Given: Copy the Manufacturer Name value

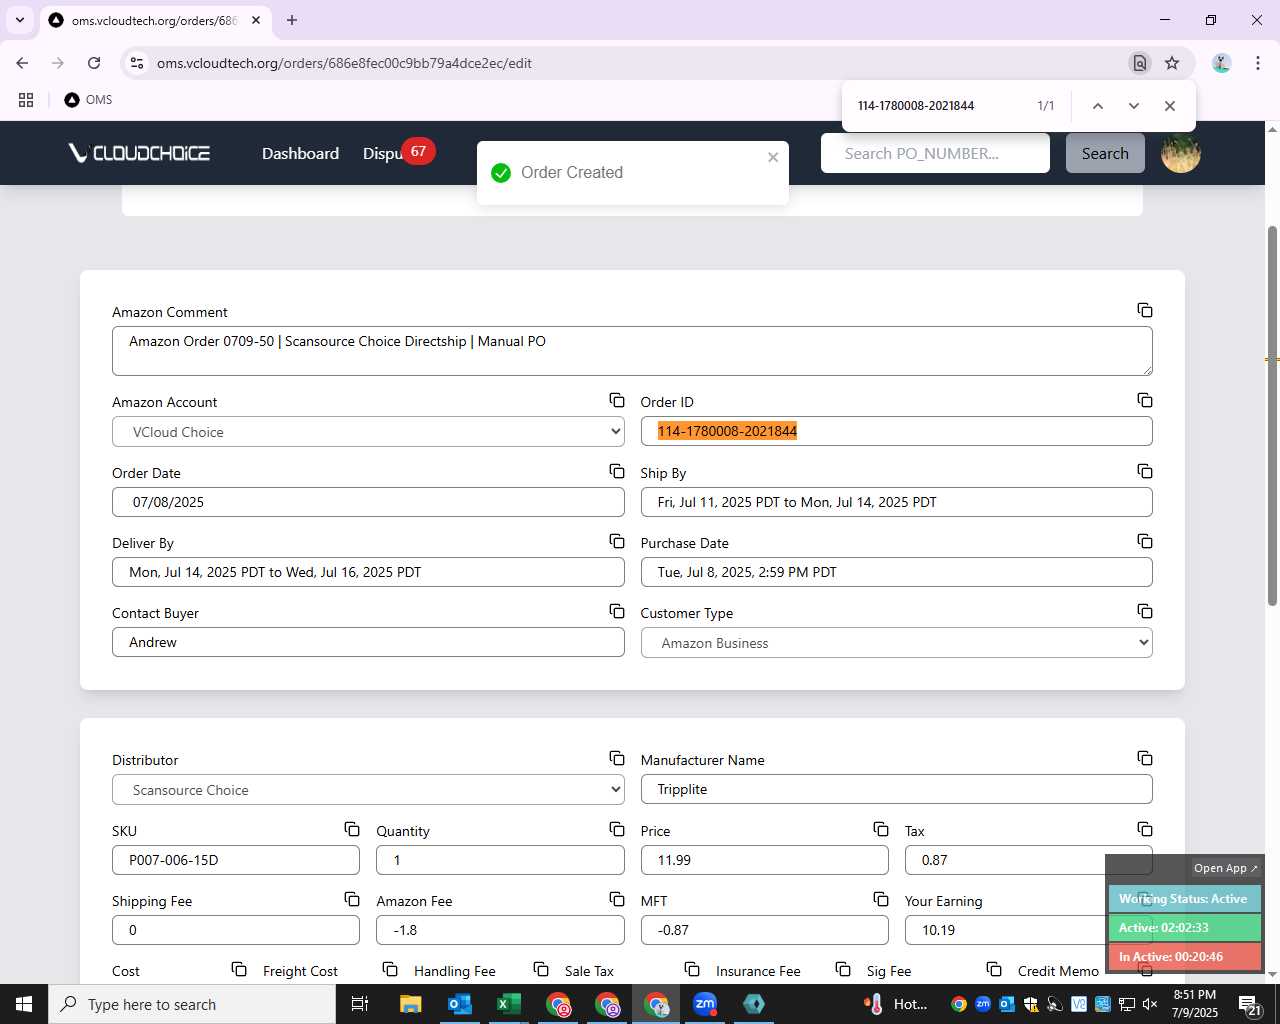Looking at the screenshot, I should pos(1145,758).
